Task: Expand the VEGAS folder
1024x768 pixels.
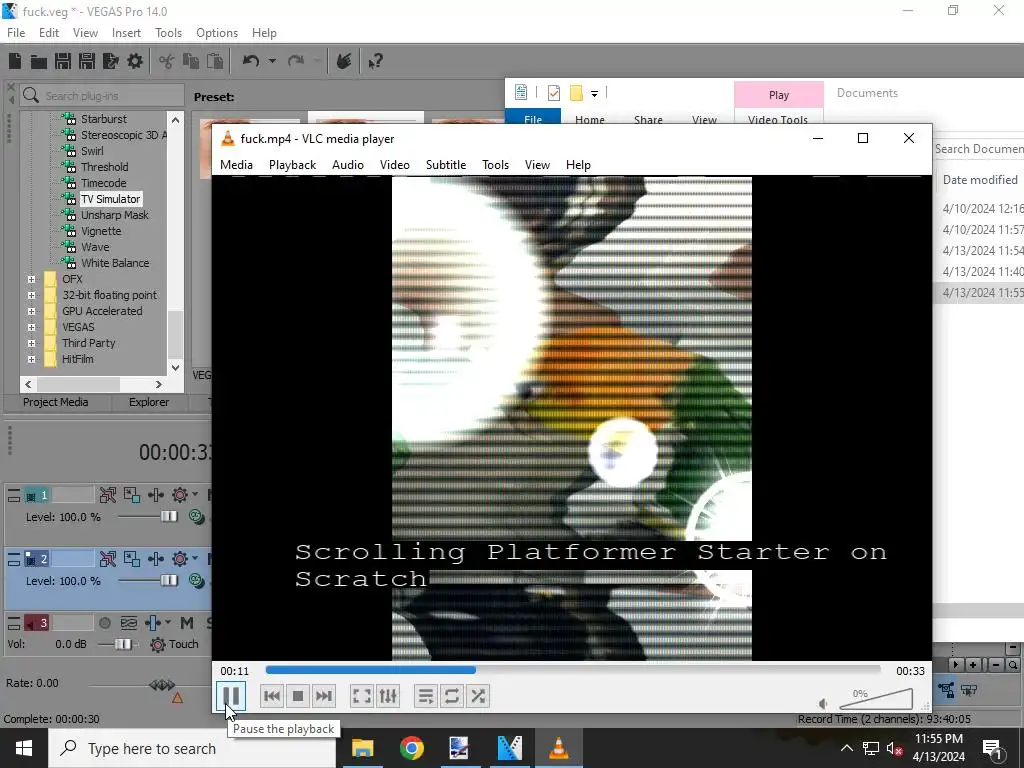Action: 31,327
